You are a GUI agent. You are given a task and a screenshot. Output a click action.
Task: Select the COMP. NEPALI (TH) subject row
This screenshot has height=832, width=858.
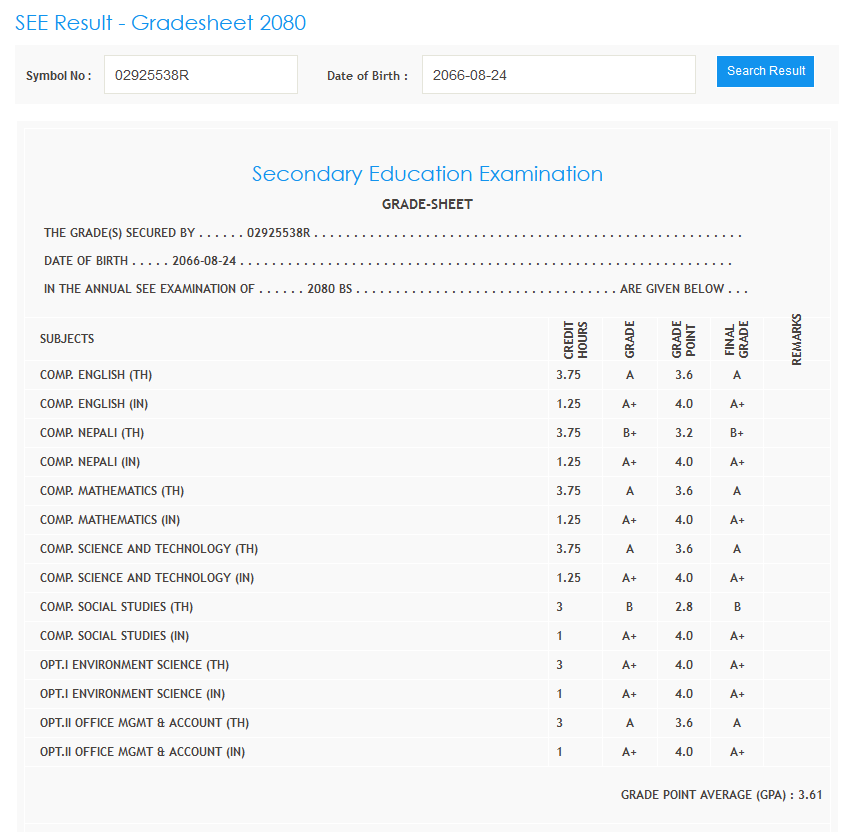pyautogui.click(x=92, y=433)
